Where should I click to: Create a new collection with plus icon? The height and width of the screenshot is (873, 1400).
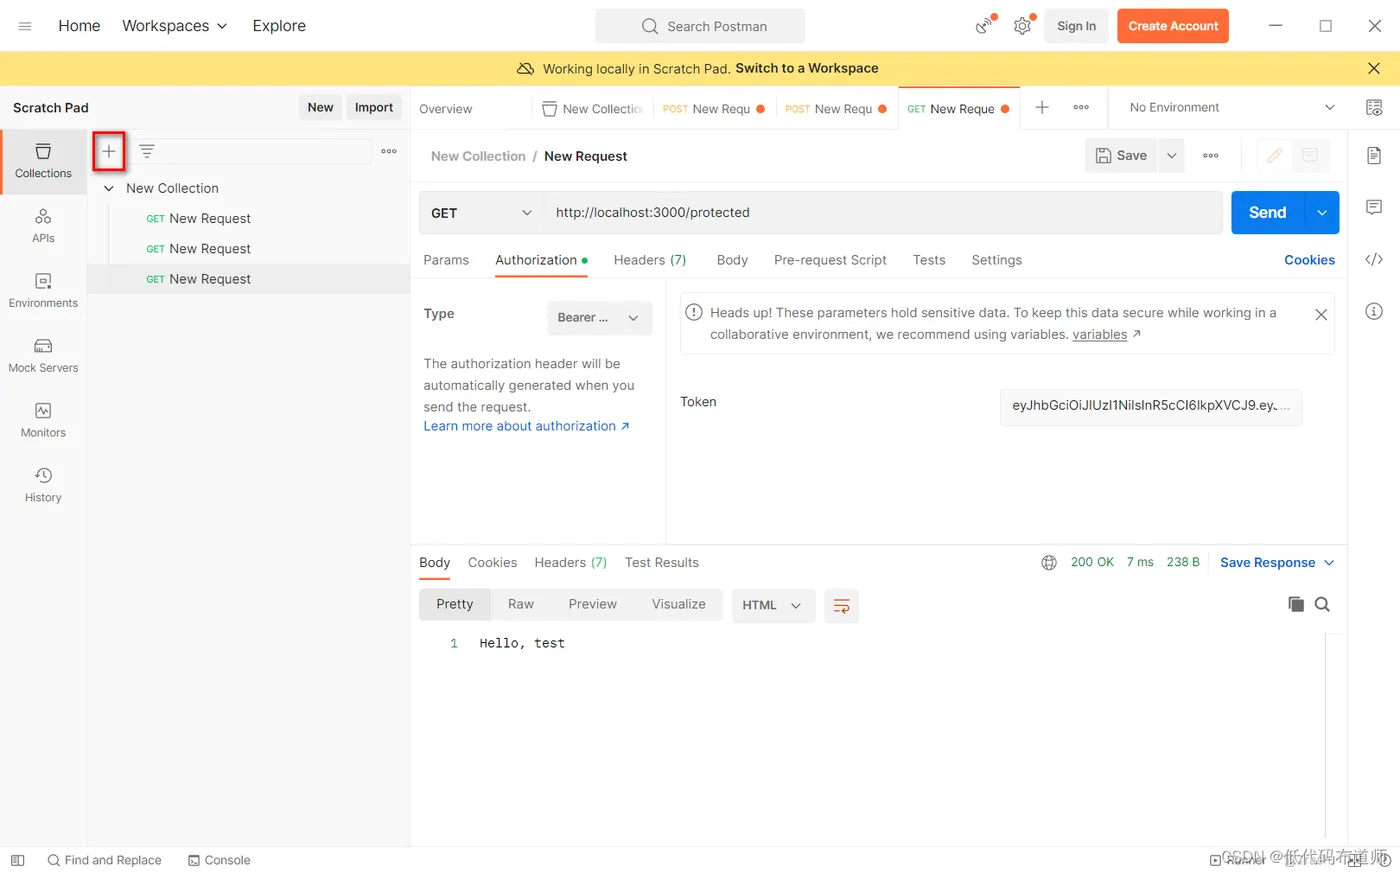(x=109, y=151)
